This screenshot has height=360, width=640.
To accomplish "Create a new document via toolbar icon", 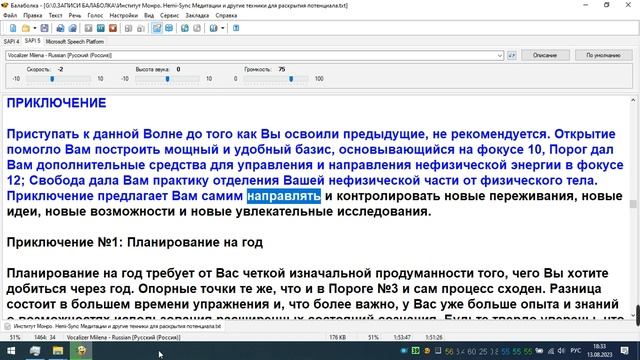I will click(13, 28).
